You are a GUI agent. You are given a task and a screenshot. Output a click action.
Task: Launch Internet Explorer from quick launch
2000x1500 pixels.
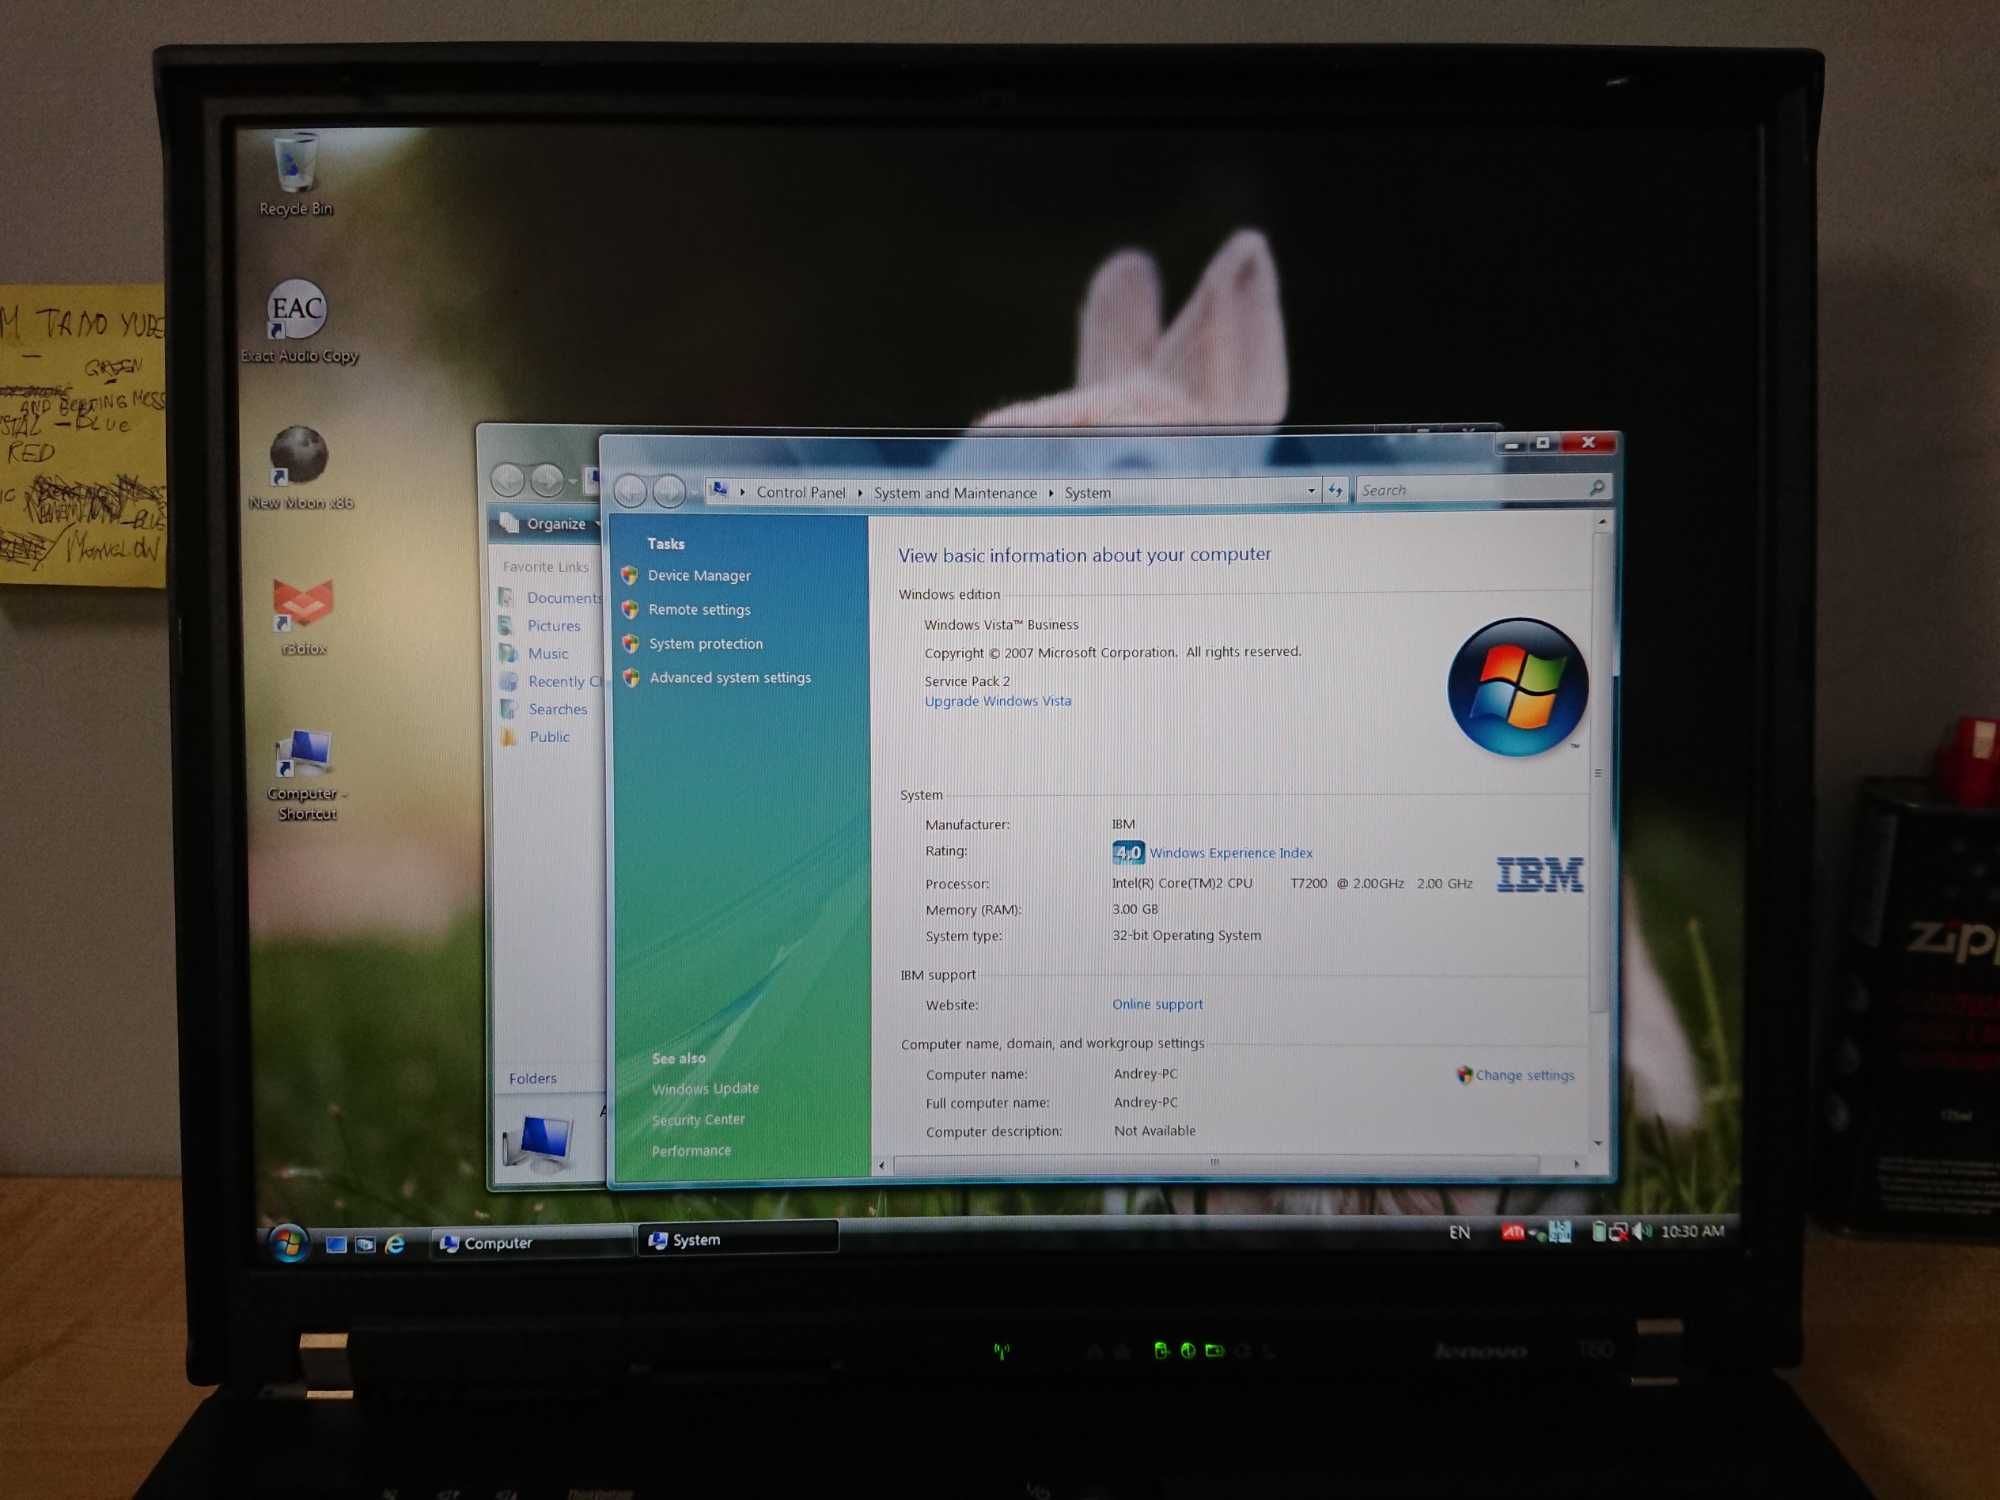[395, 1244]
